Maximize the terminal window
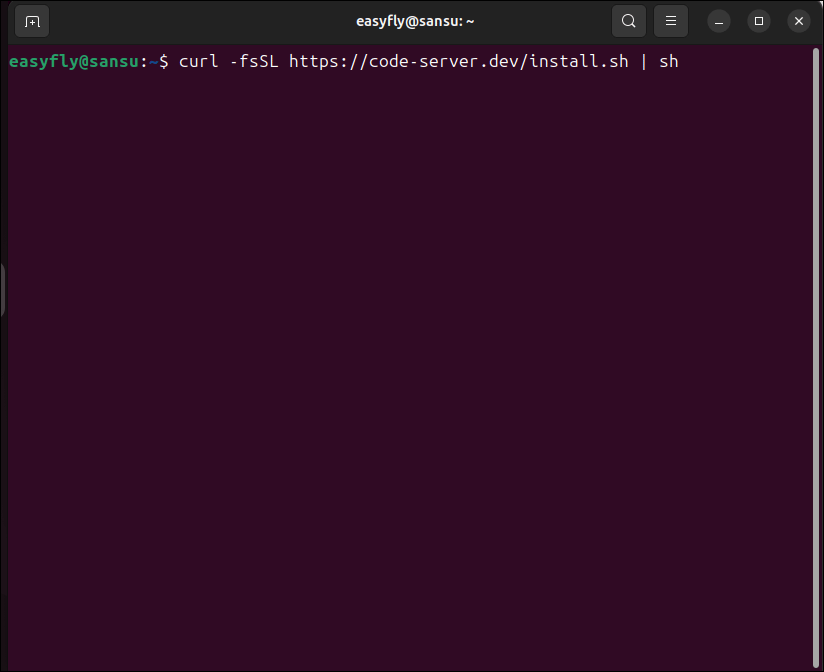 click(758, 22)
